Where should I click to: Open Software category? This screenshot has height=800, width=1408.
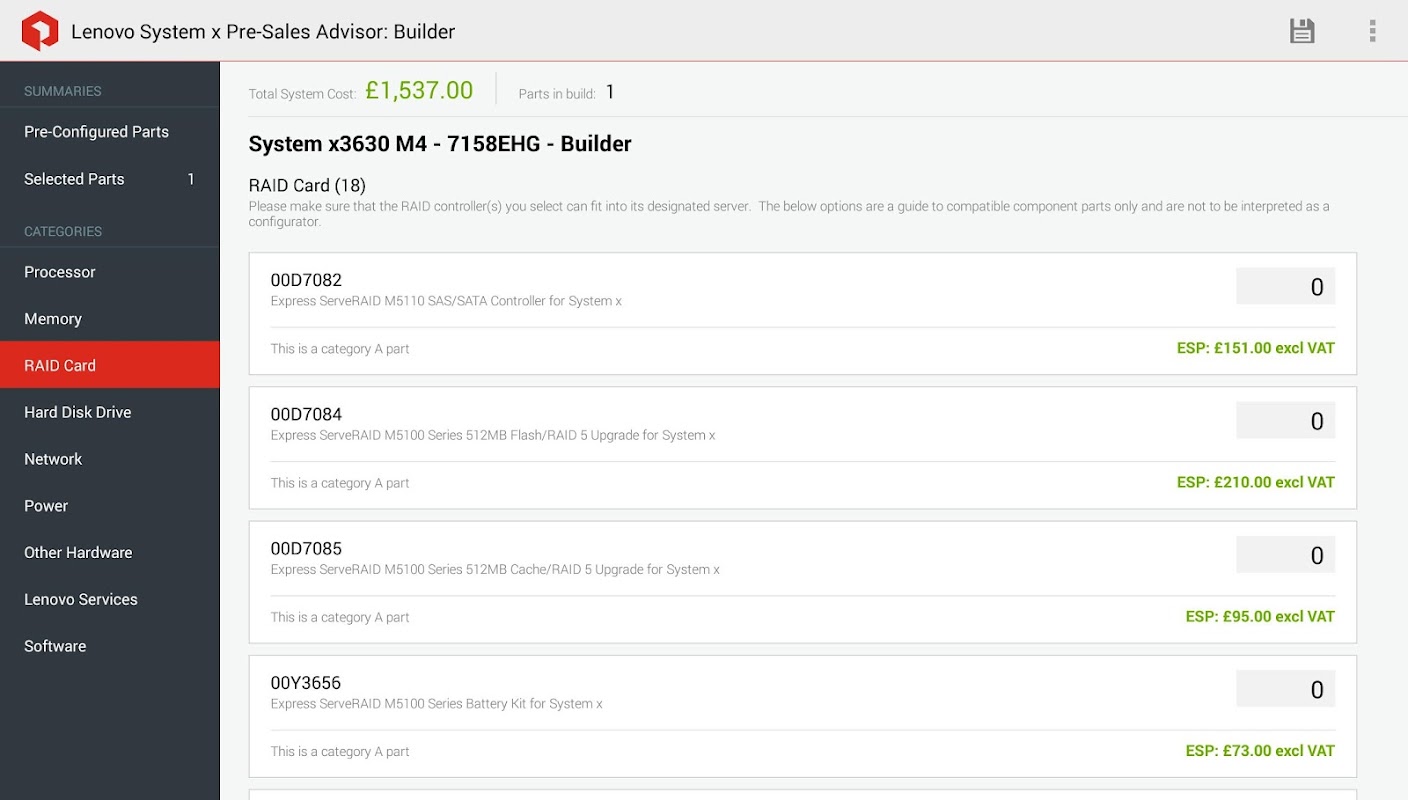coord(110,646)
